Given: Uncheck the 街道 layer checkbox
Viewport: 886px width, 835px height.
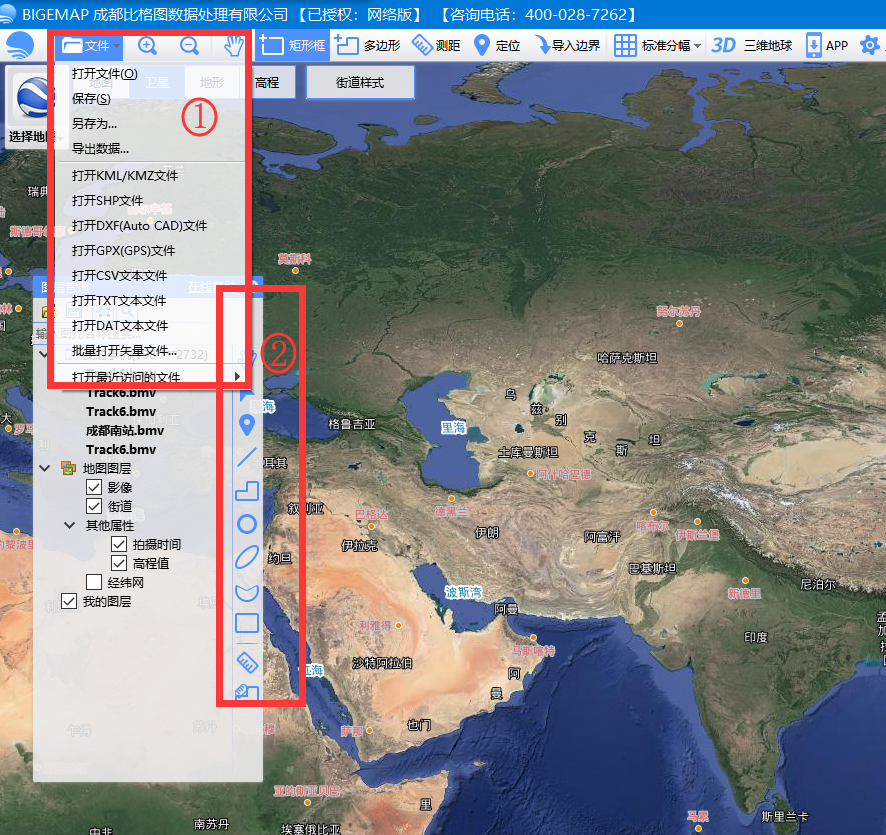Looking at the screenshot, I should click(94, 506).
